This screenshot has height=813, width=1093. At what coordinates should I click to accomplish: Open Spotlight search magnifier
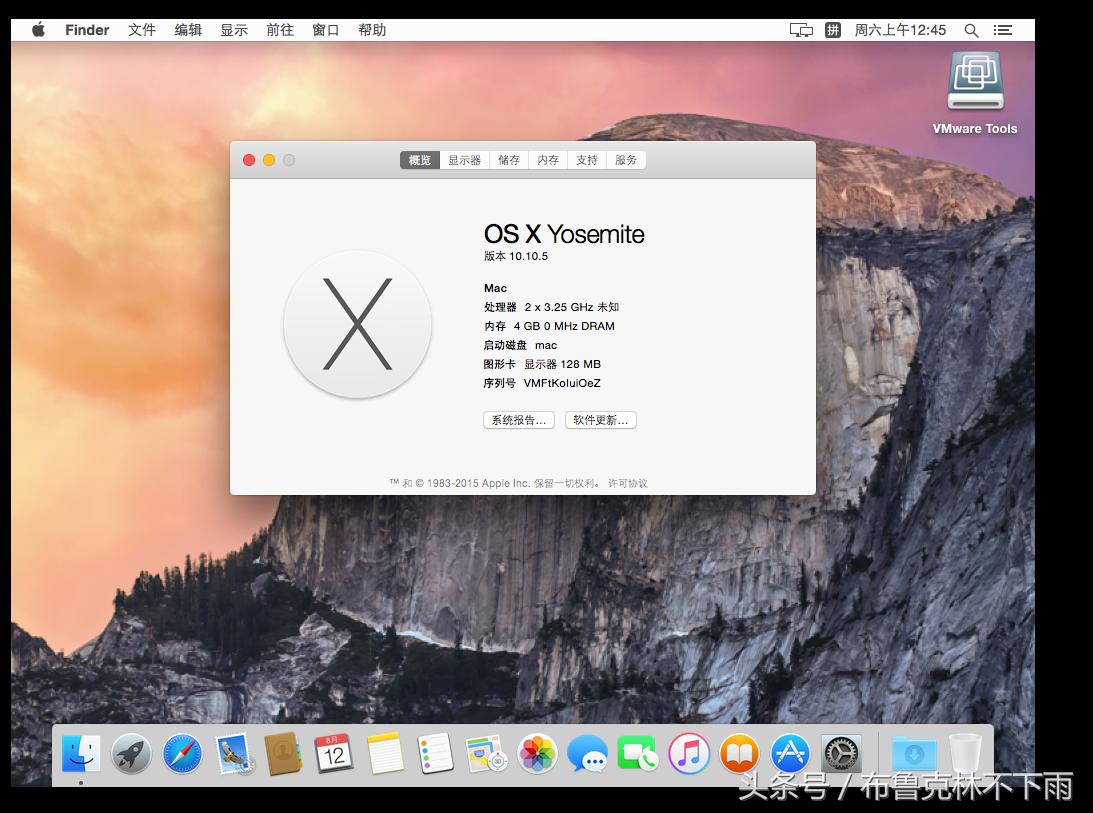pos(971,30)
